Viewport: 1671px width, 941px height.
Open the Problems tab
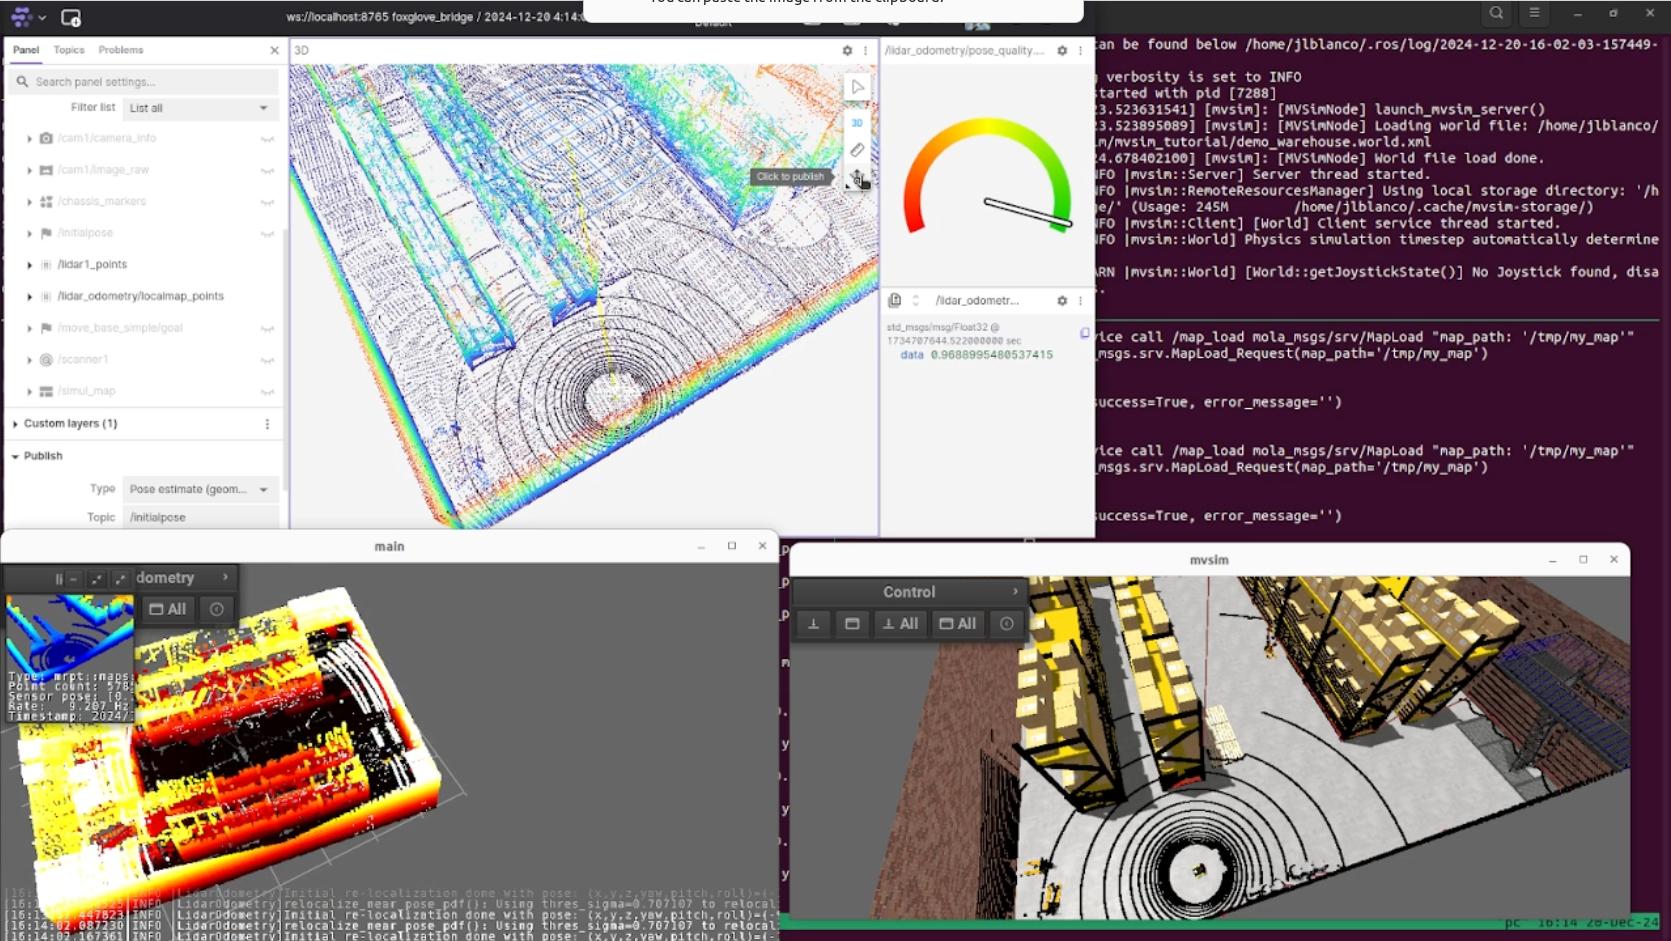tap(121, 50)
